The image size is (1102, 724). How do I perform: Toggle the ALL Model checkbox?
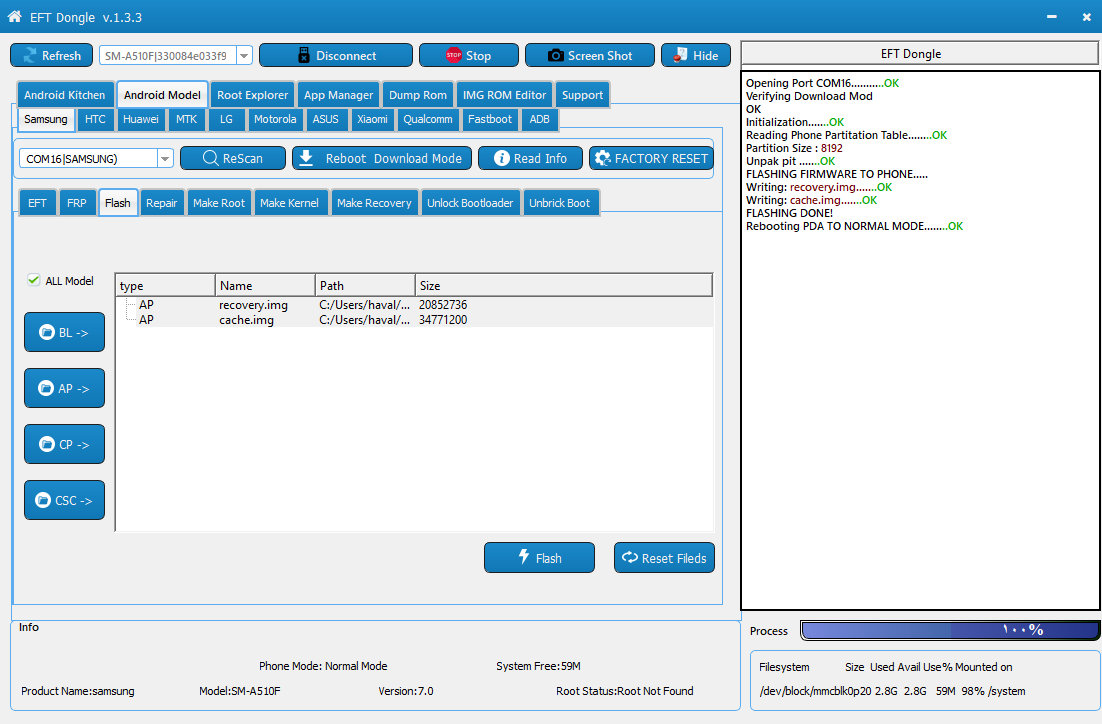point(33,280)
